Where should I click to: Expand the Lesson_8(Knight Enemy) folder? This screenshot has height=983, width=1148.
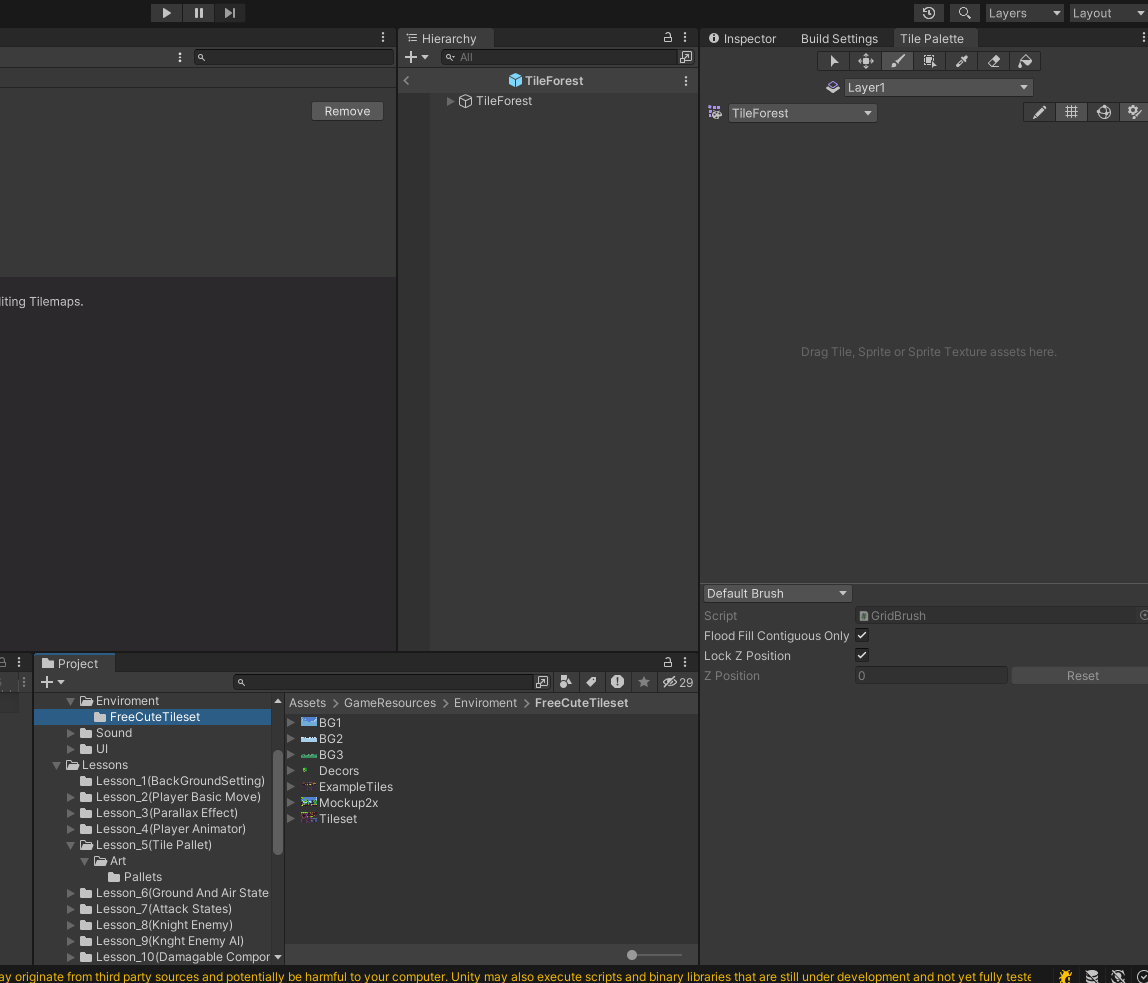[70, 925]
